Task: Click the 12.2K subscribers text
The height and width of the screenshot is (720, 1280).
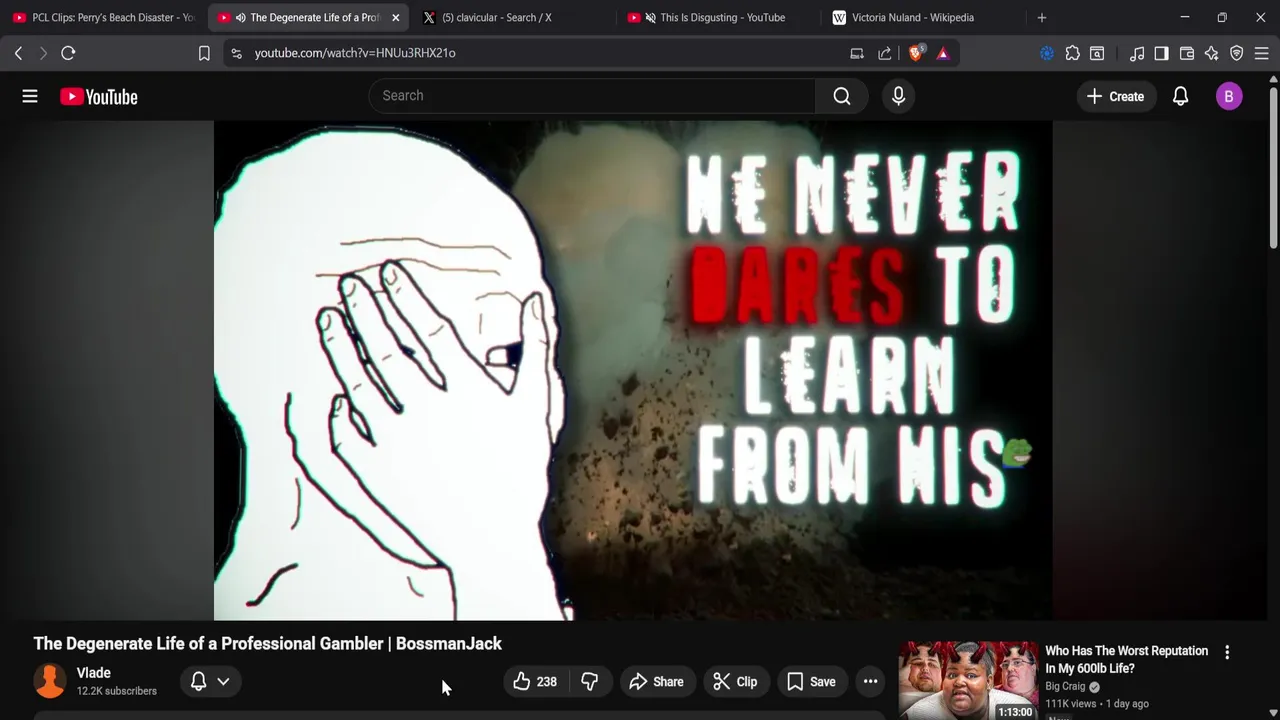Action: [x=116, y=691]
